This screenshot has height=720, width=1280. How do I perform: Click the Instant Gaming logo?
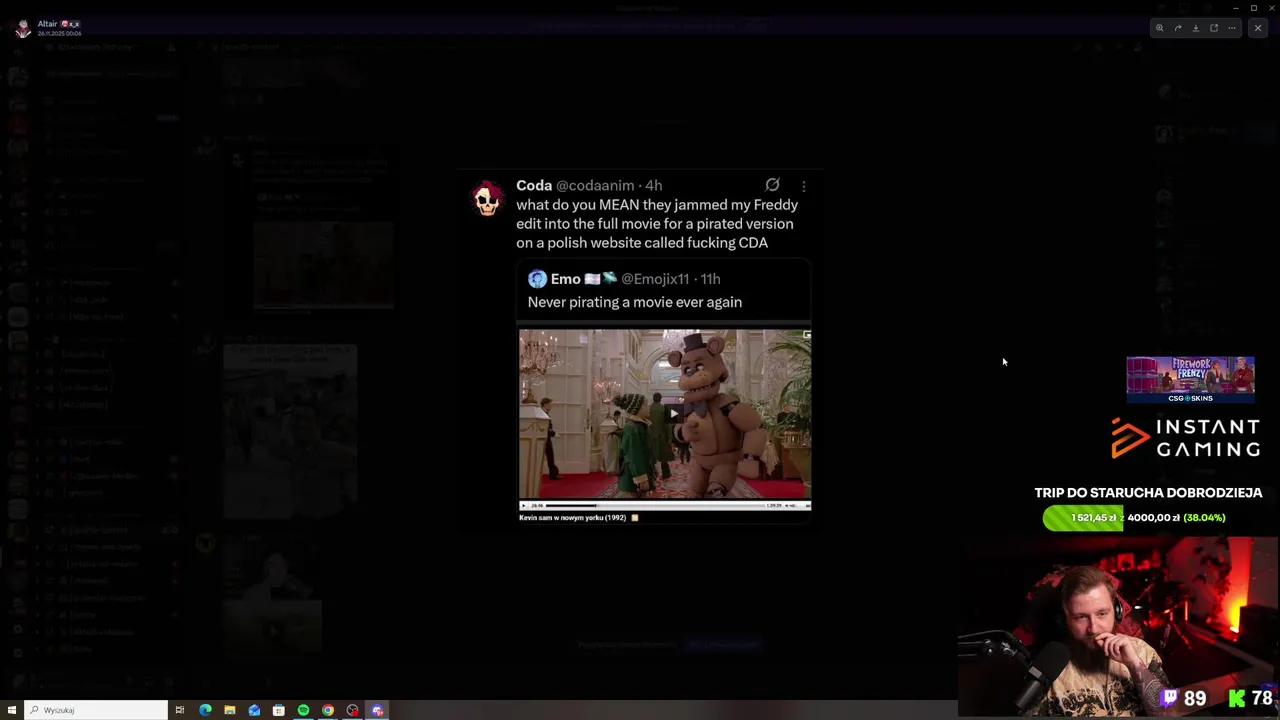click(1186, 438)
